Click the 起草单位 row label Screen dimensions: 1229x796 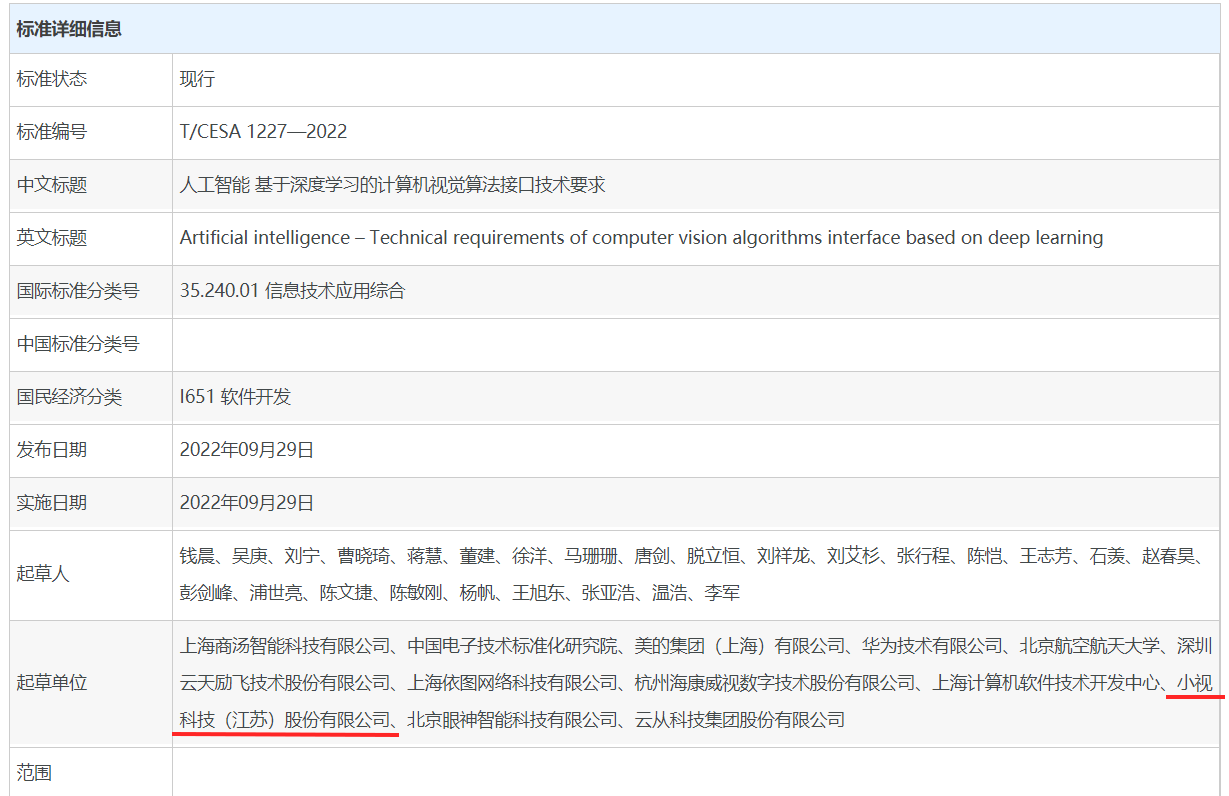click(x=52, y=682)
